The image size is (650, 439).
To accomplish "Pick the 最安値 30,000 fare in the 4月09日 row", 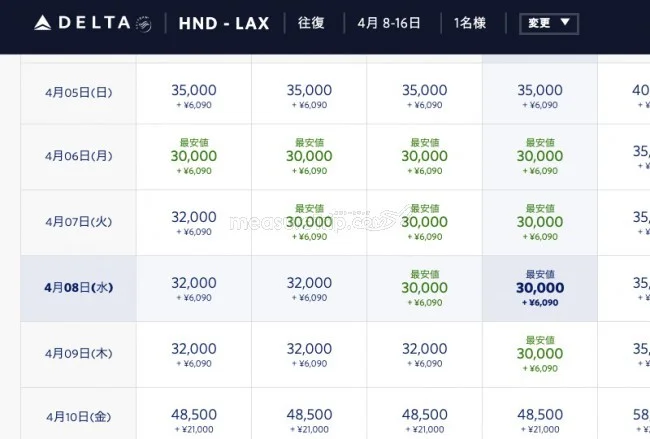I will pyautogui.click(x=540, y=354).
